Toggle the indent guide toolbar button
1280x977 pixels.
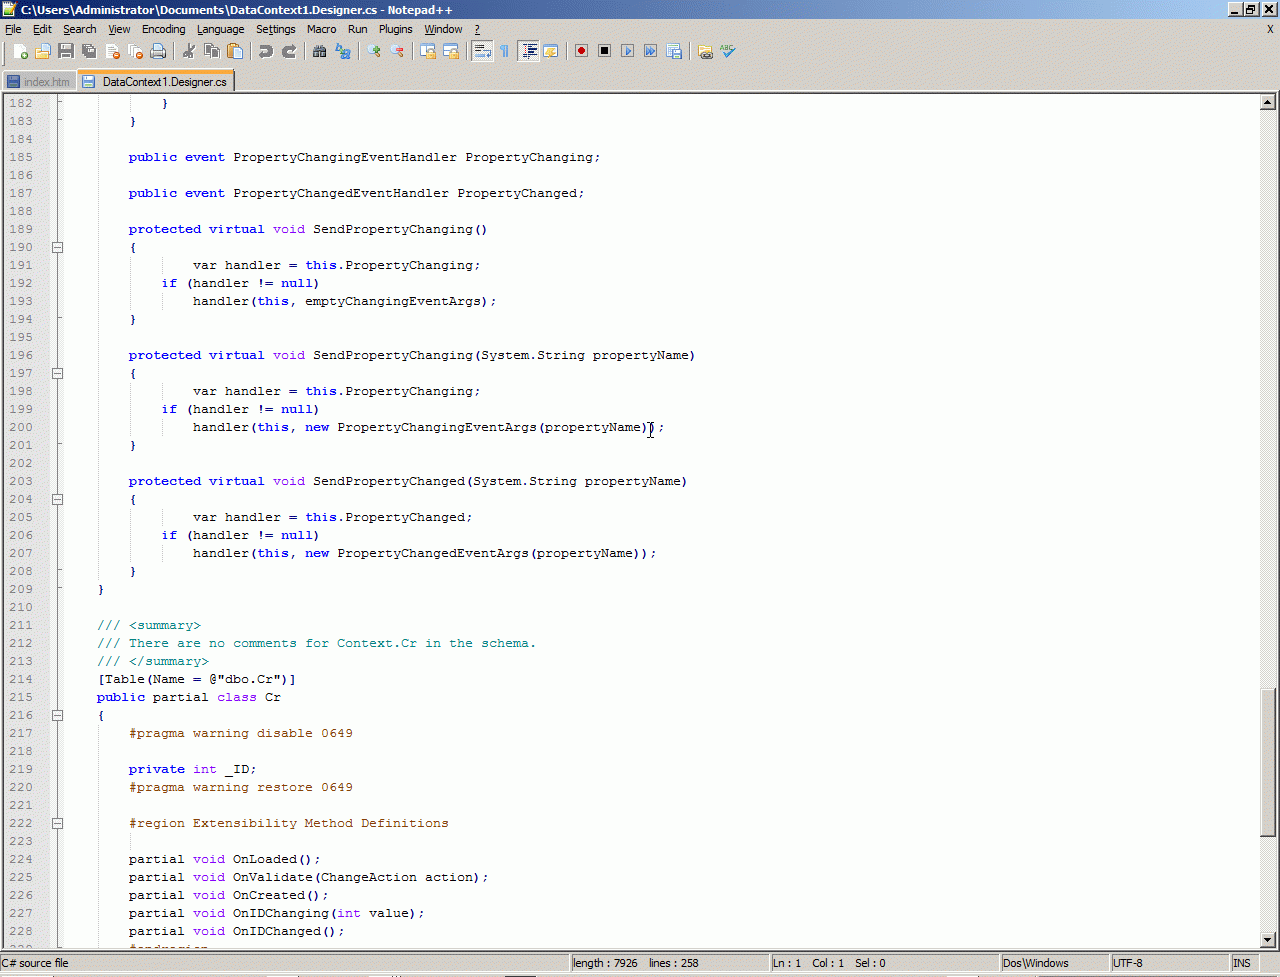pyautogui.click(x=528, y=51)
